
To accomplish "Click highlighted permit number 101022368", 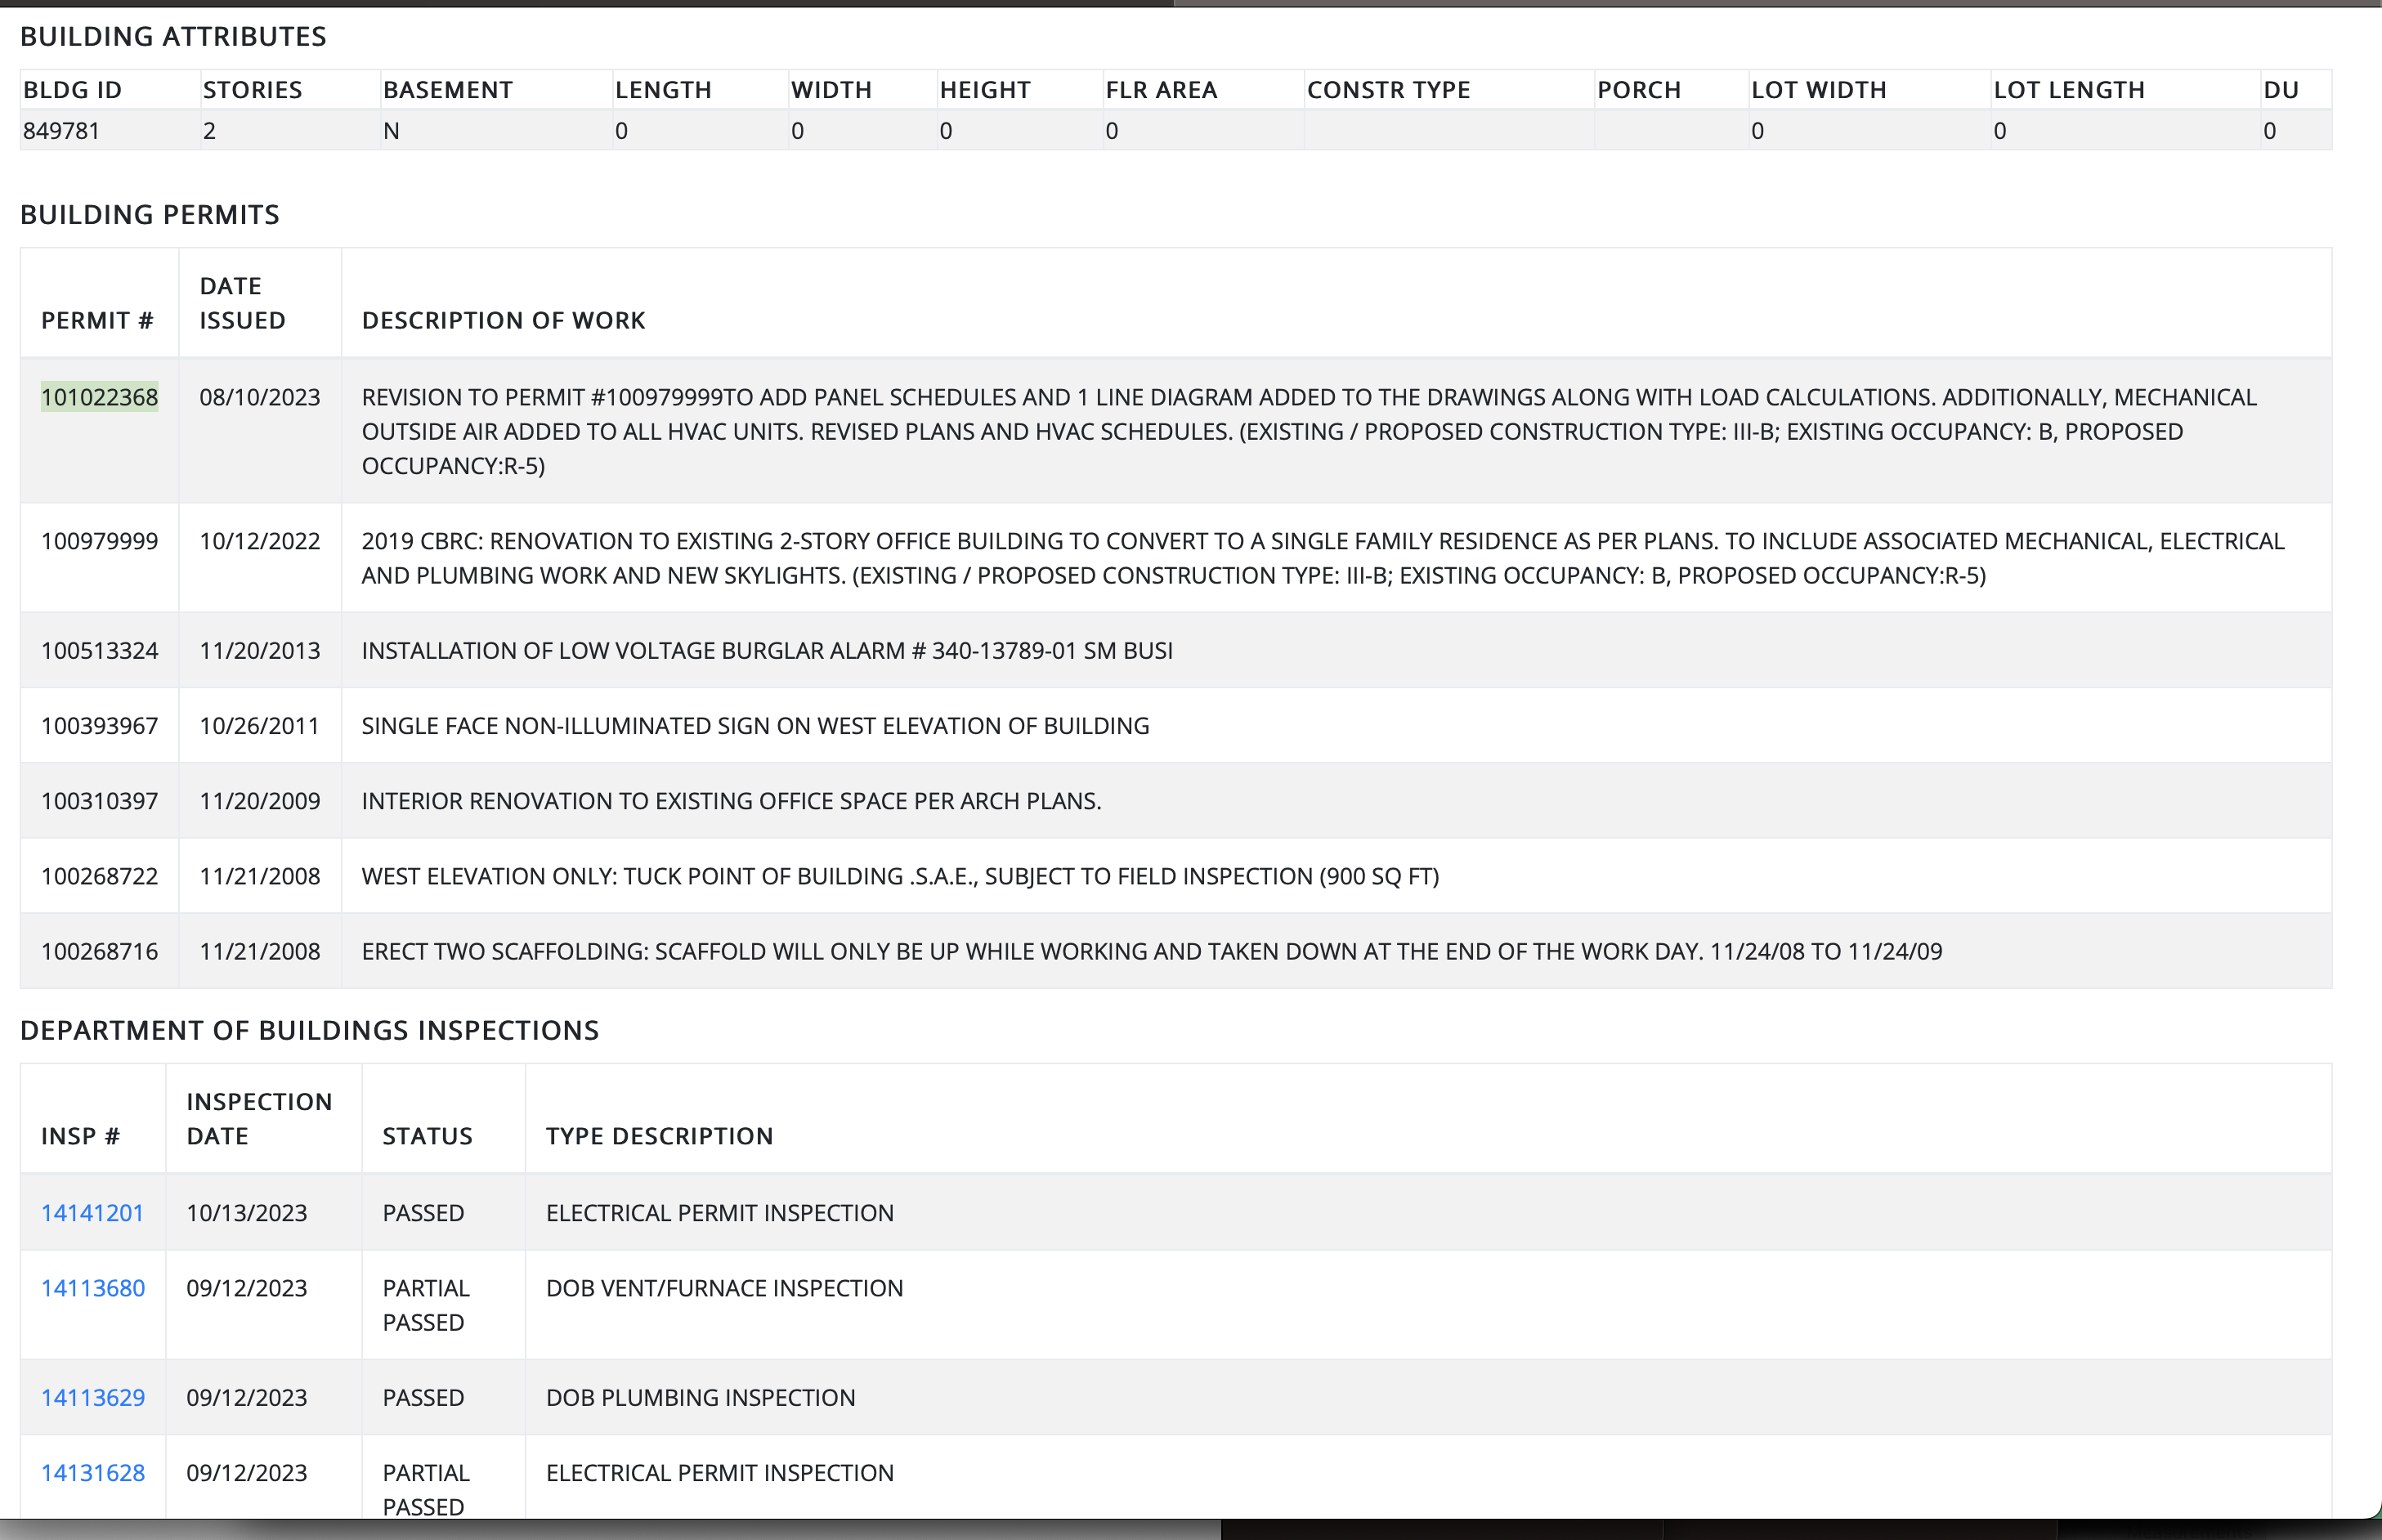I will 99,397.
